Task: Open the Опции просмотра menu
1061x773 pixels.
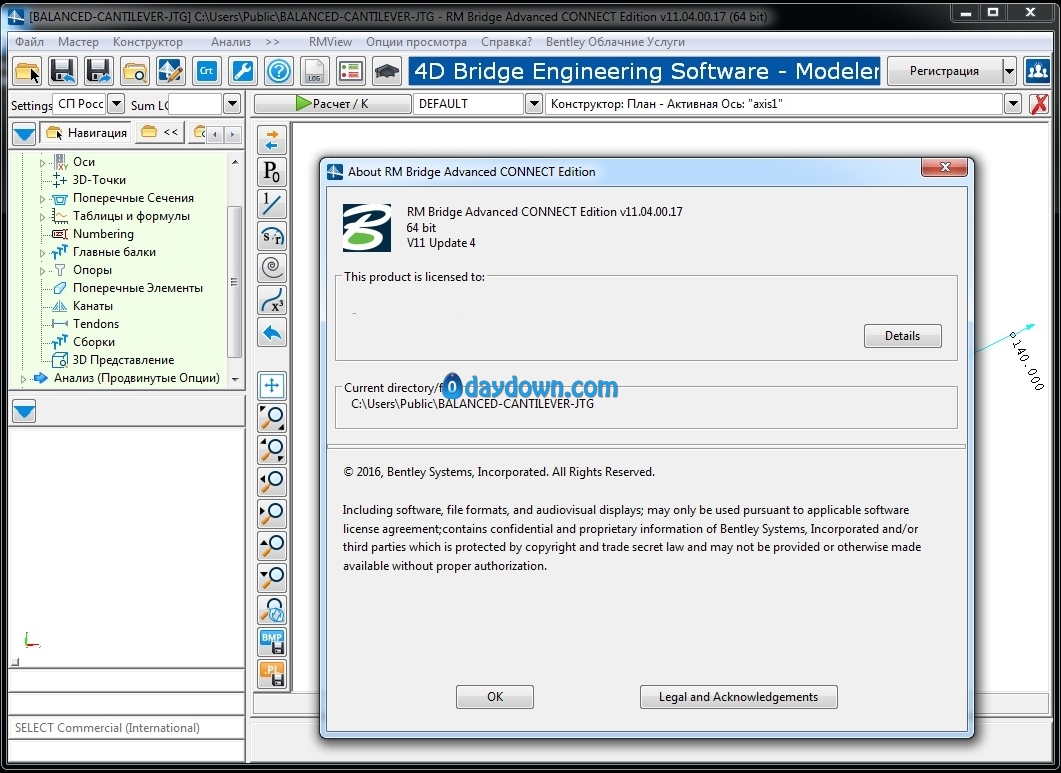Action: [416, 41]
